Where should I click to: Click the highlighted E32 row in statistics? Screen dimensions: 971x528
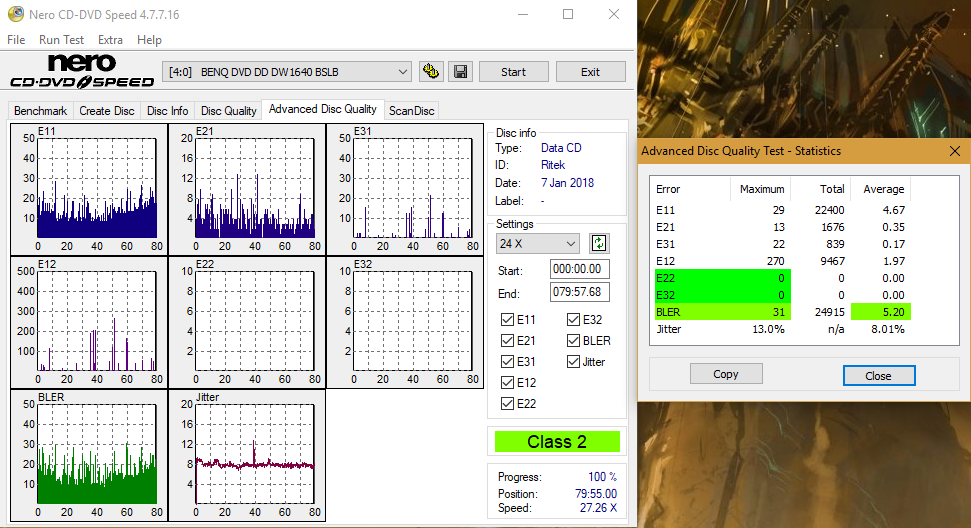723,295
